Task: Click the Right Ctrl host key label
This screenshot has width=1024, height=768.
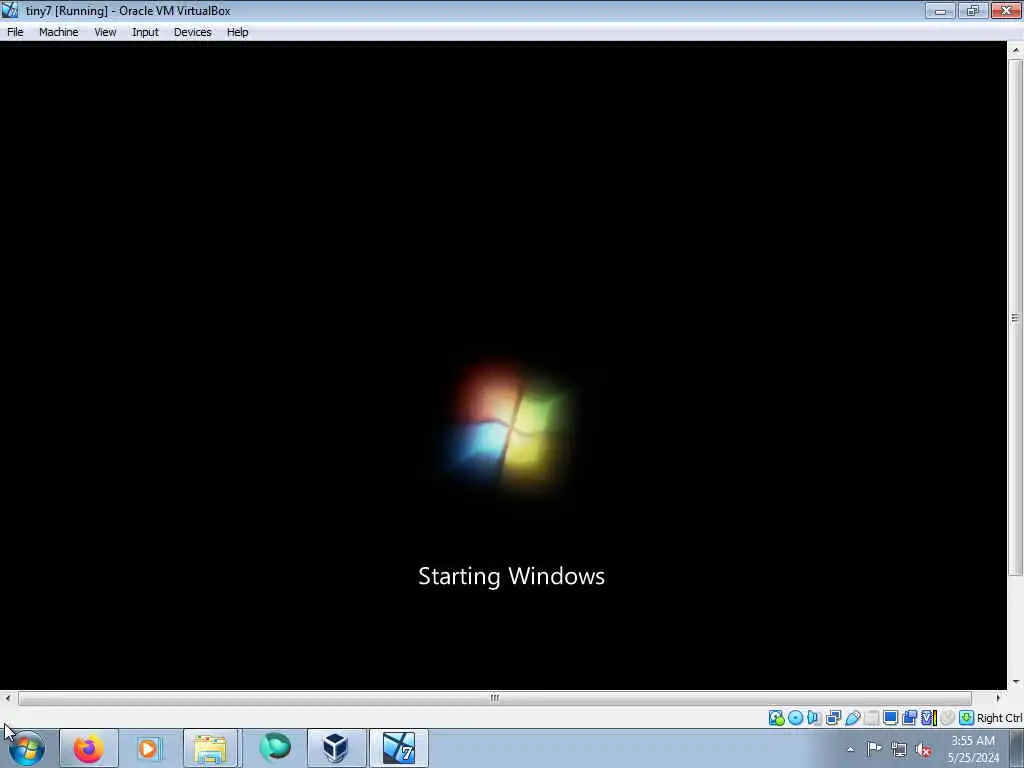Action: tap(1000, 718)
